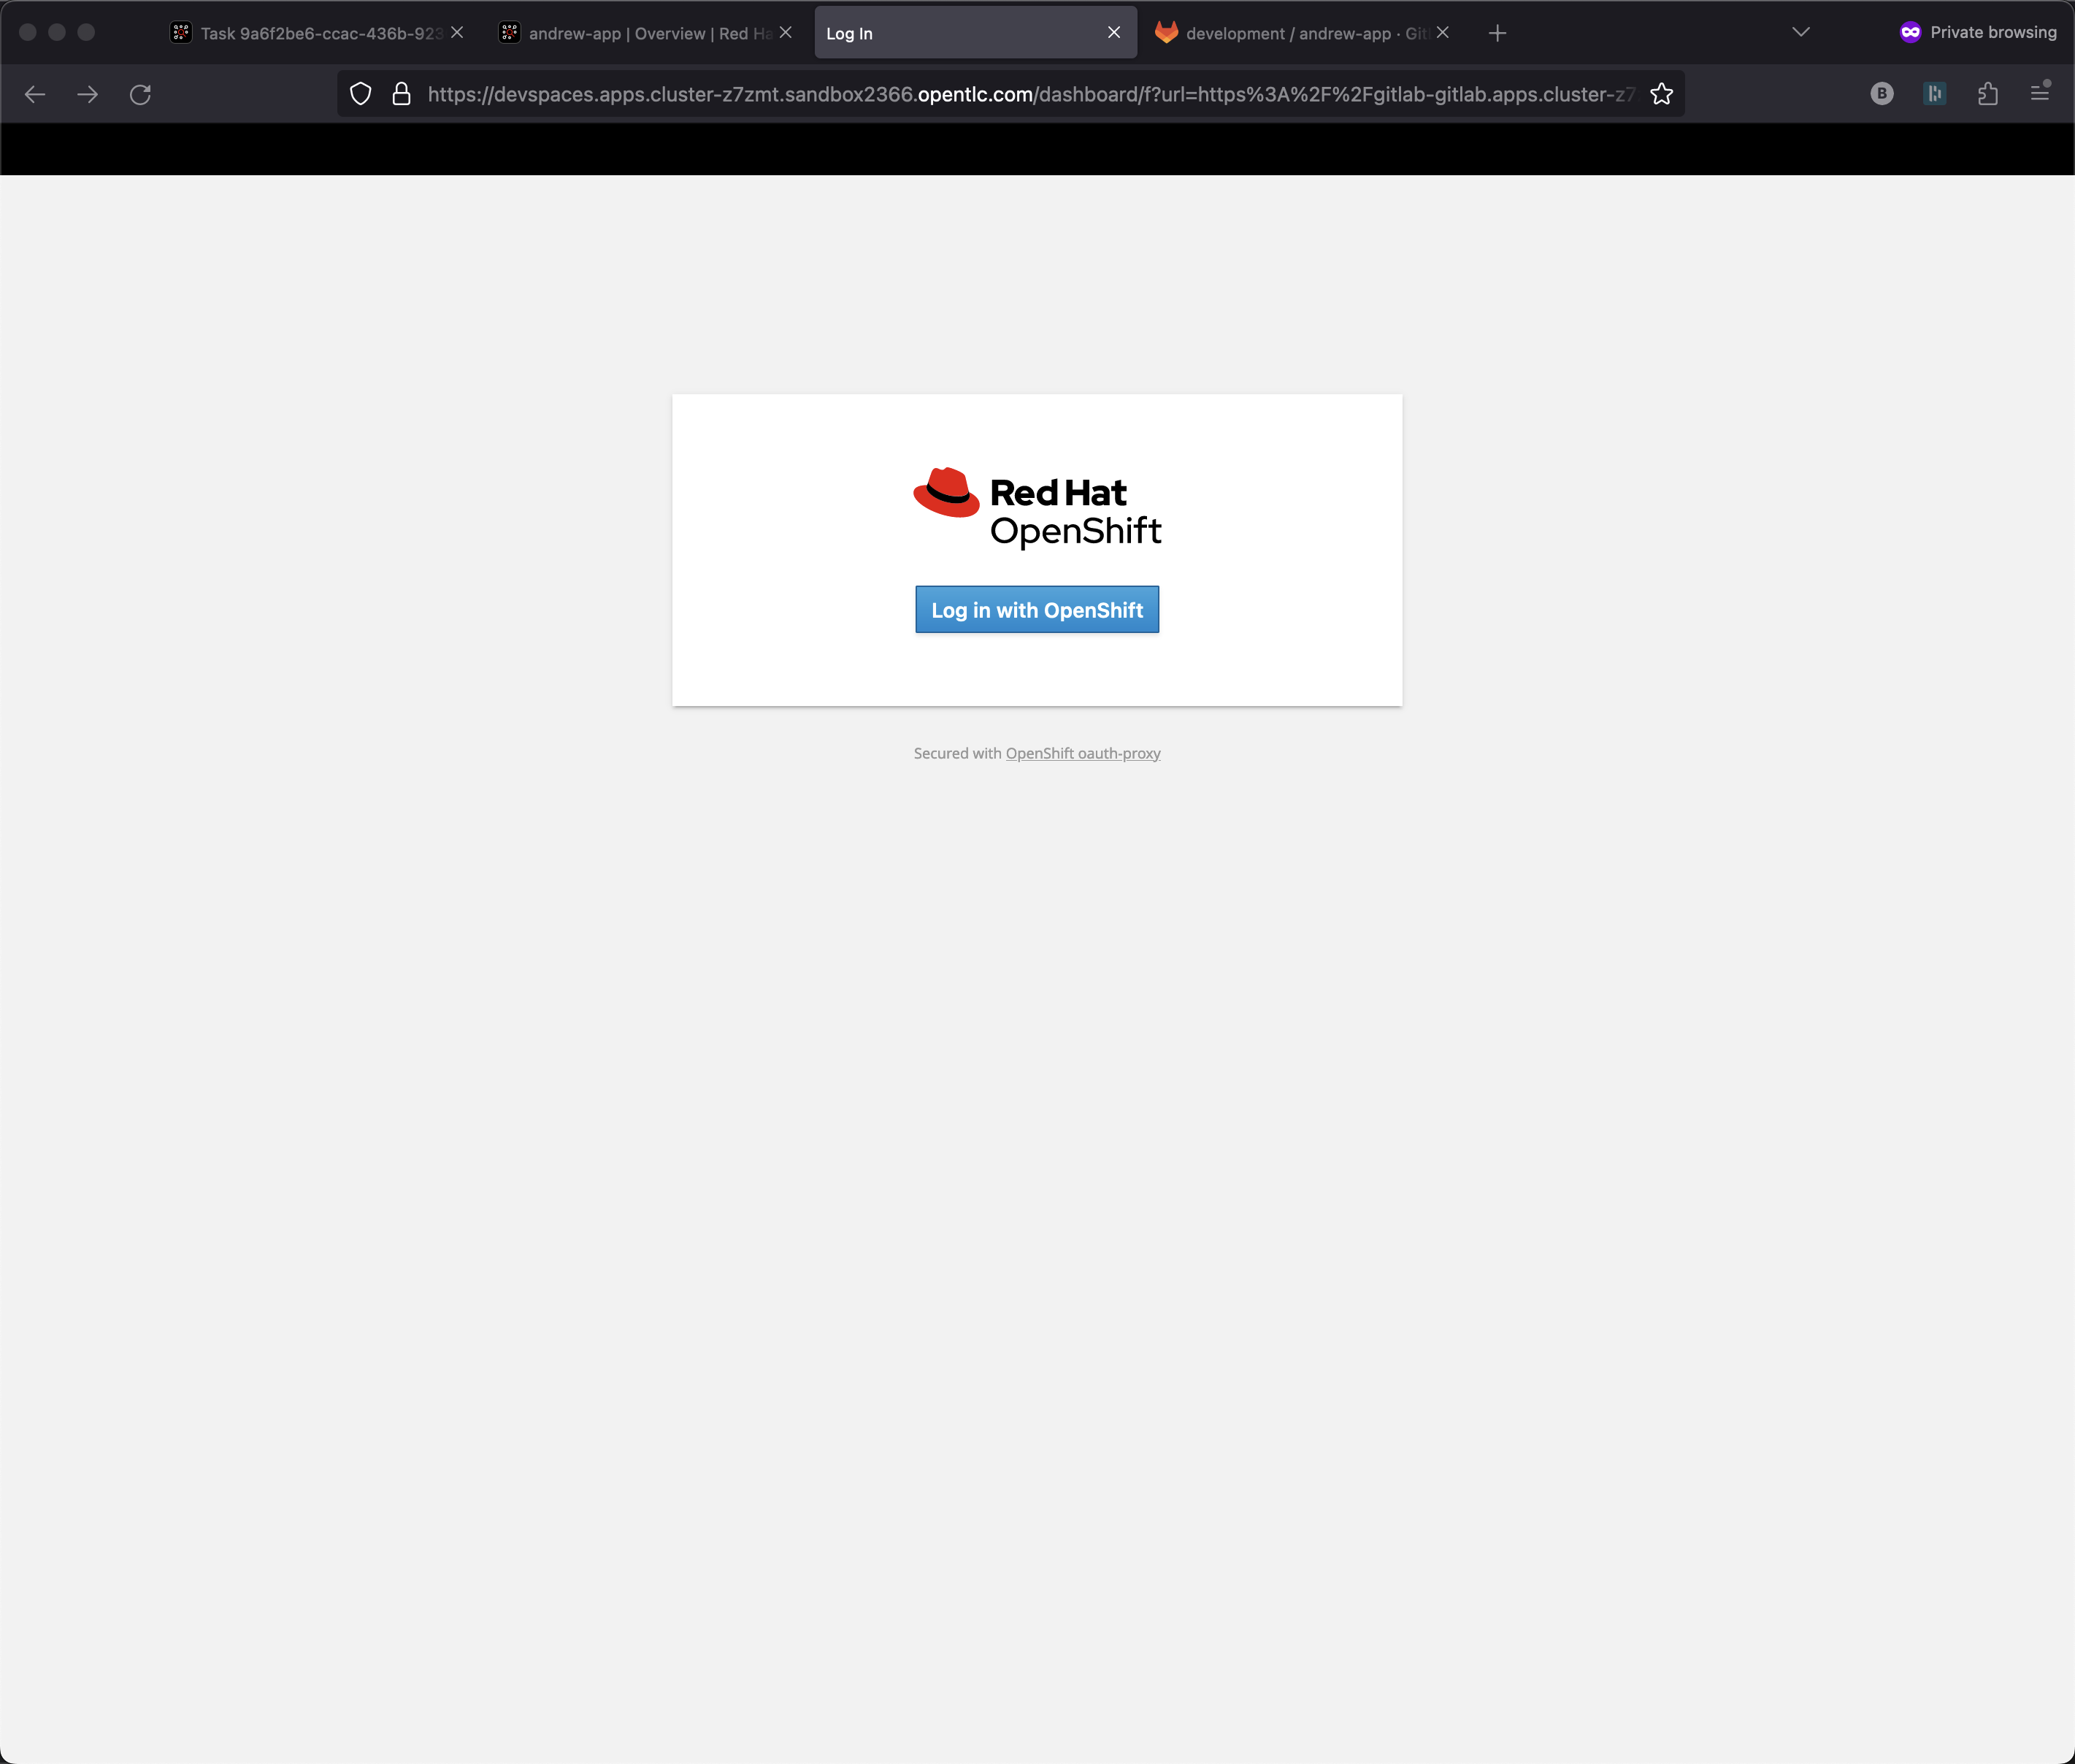2075x1764 pixels.
Task: Click the forward navigation arrow
Action: tap(88, 94)
